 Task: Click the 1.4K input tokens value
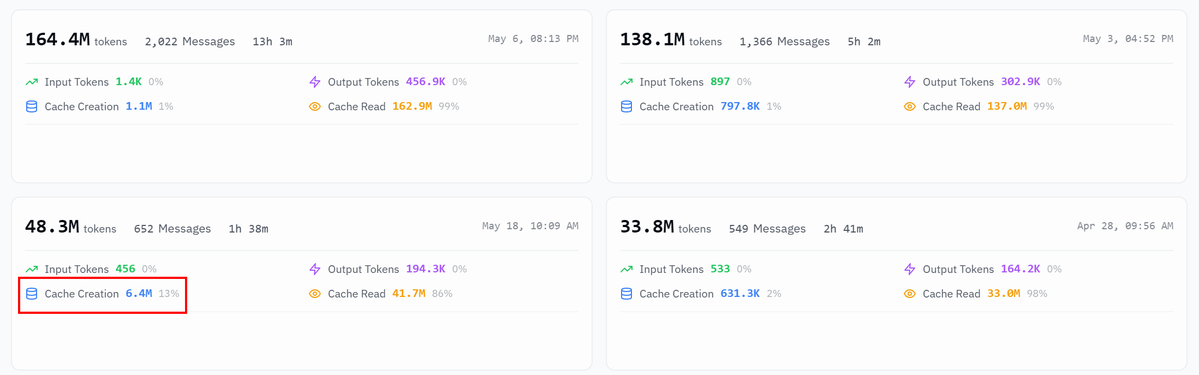[x=129, y=82]
